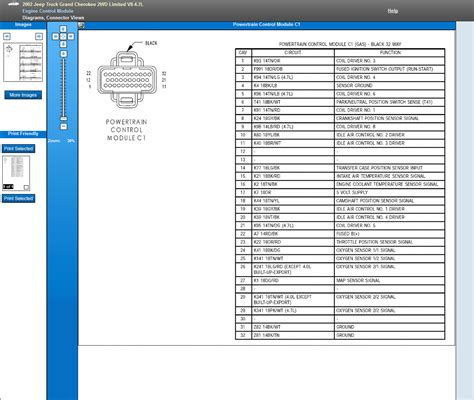The width and height of the screenshot is (474, 400).
Task: Click the FUSED IGNITION SWITCH OUTPUT cell
Action: click(x=390, y=69)
